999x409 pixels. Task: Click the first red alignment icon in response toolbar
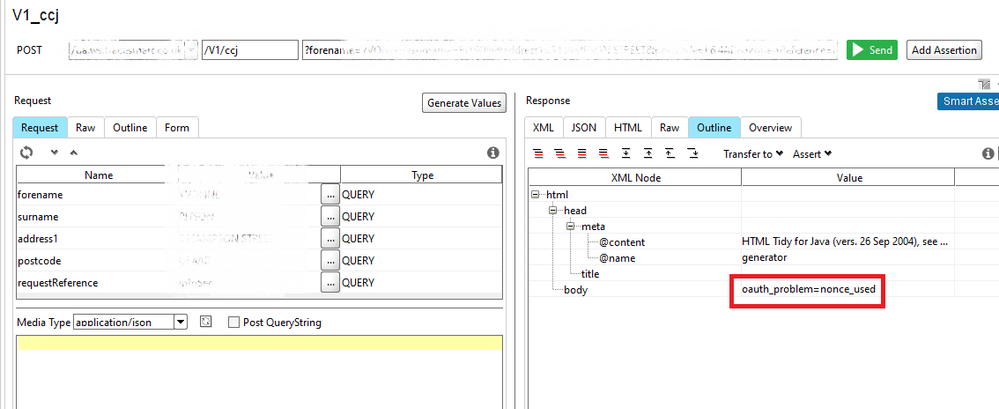pos(538,154)
